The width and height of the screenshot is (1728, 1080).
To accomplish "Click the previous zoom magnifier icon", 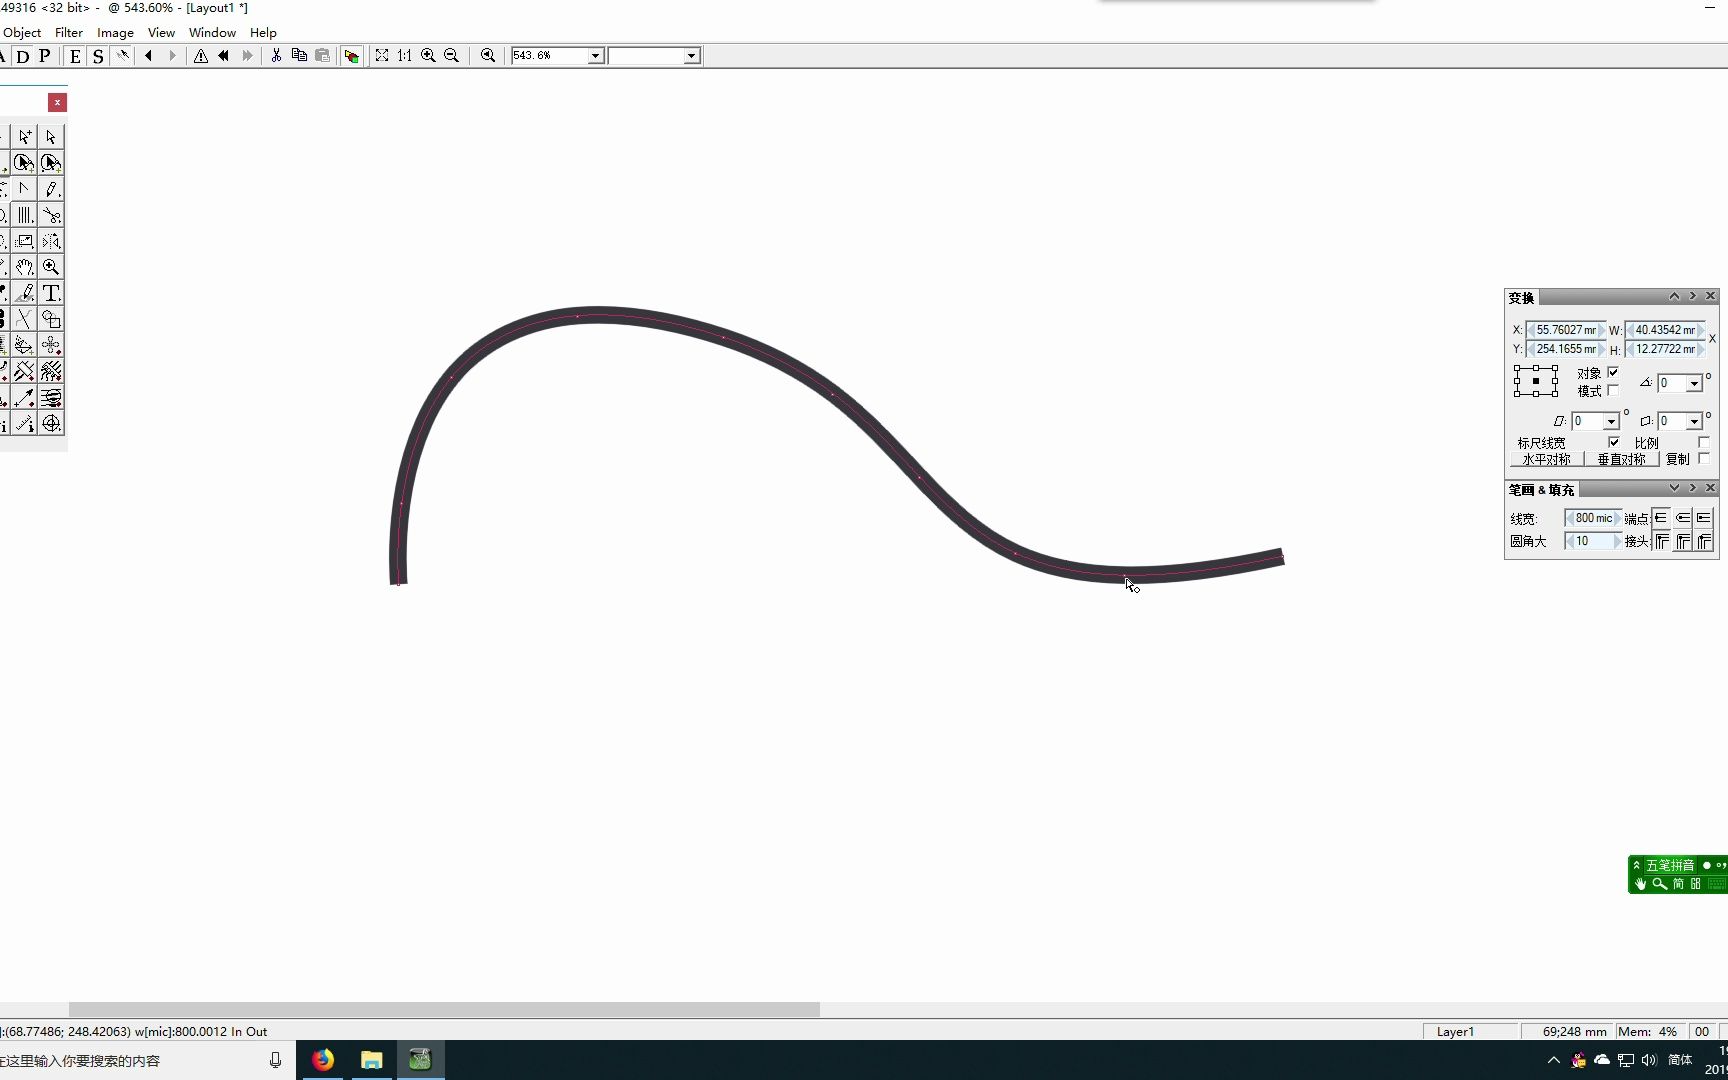I will 488,56.
